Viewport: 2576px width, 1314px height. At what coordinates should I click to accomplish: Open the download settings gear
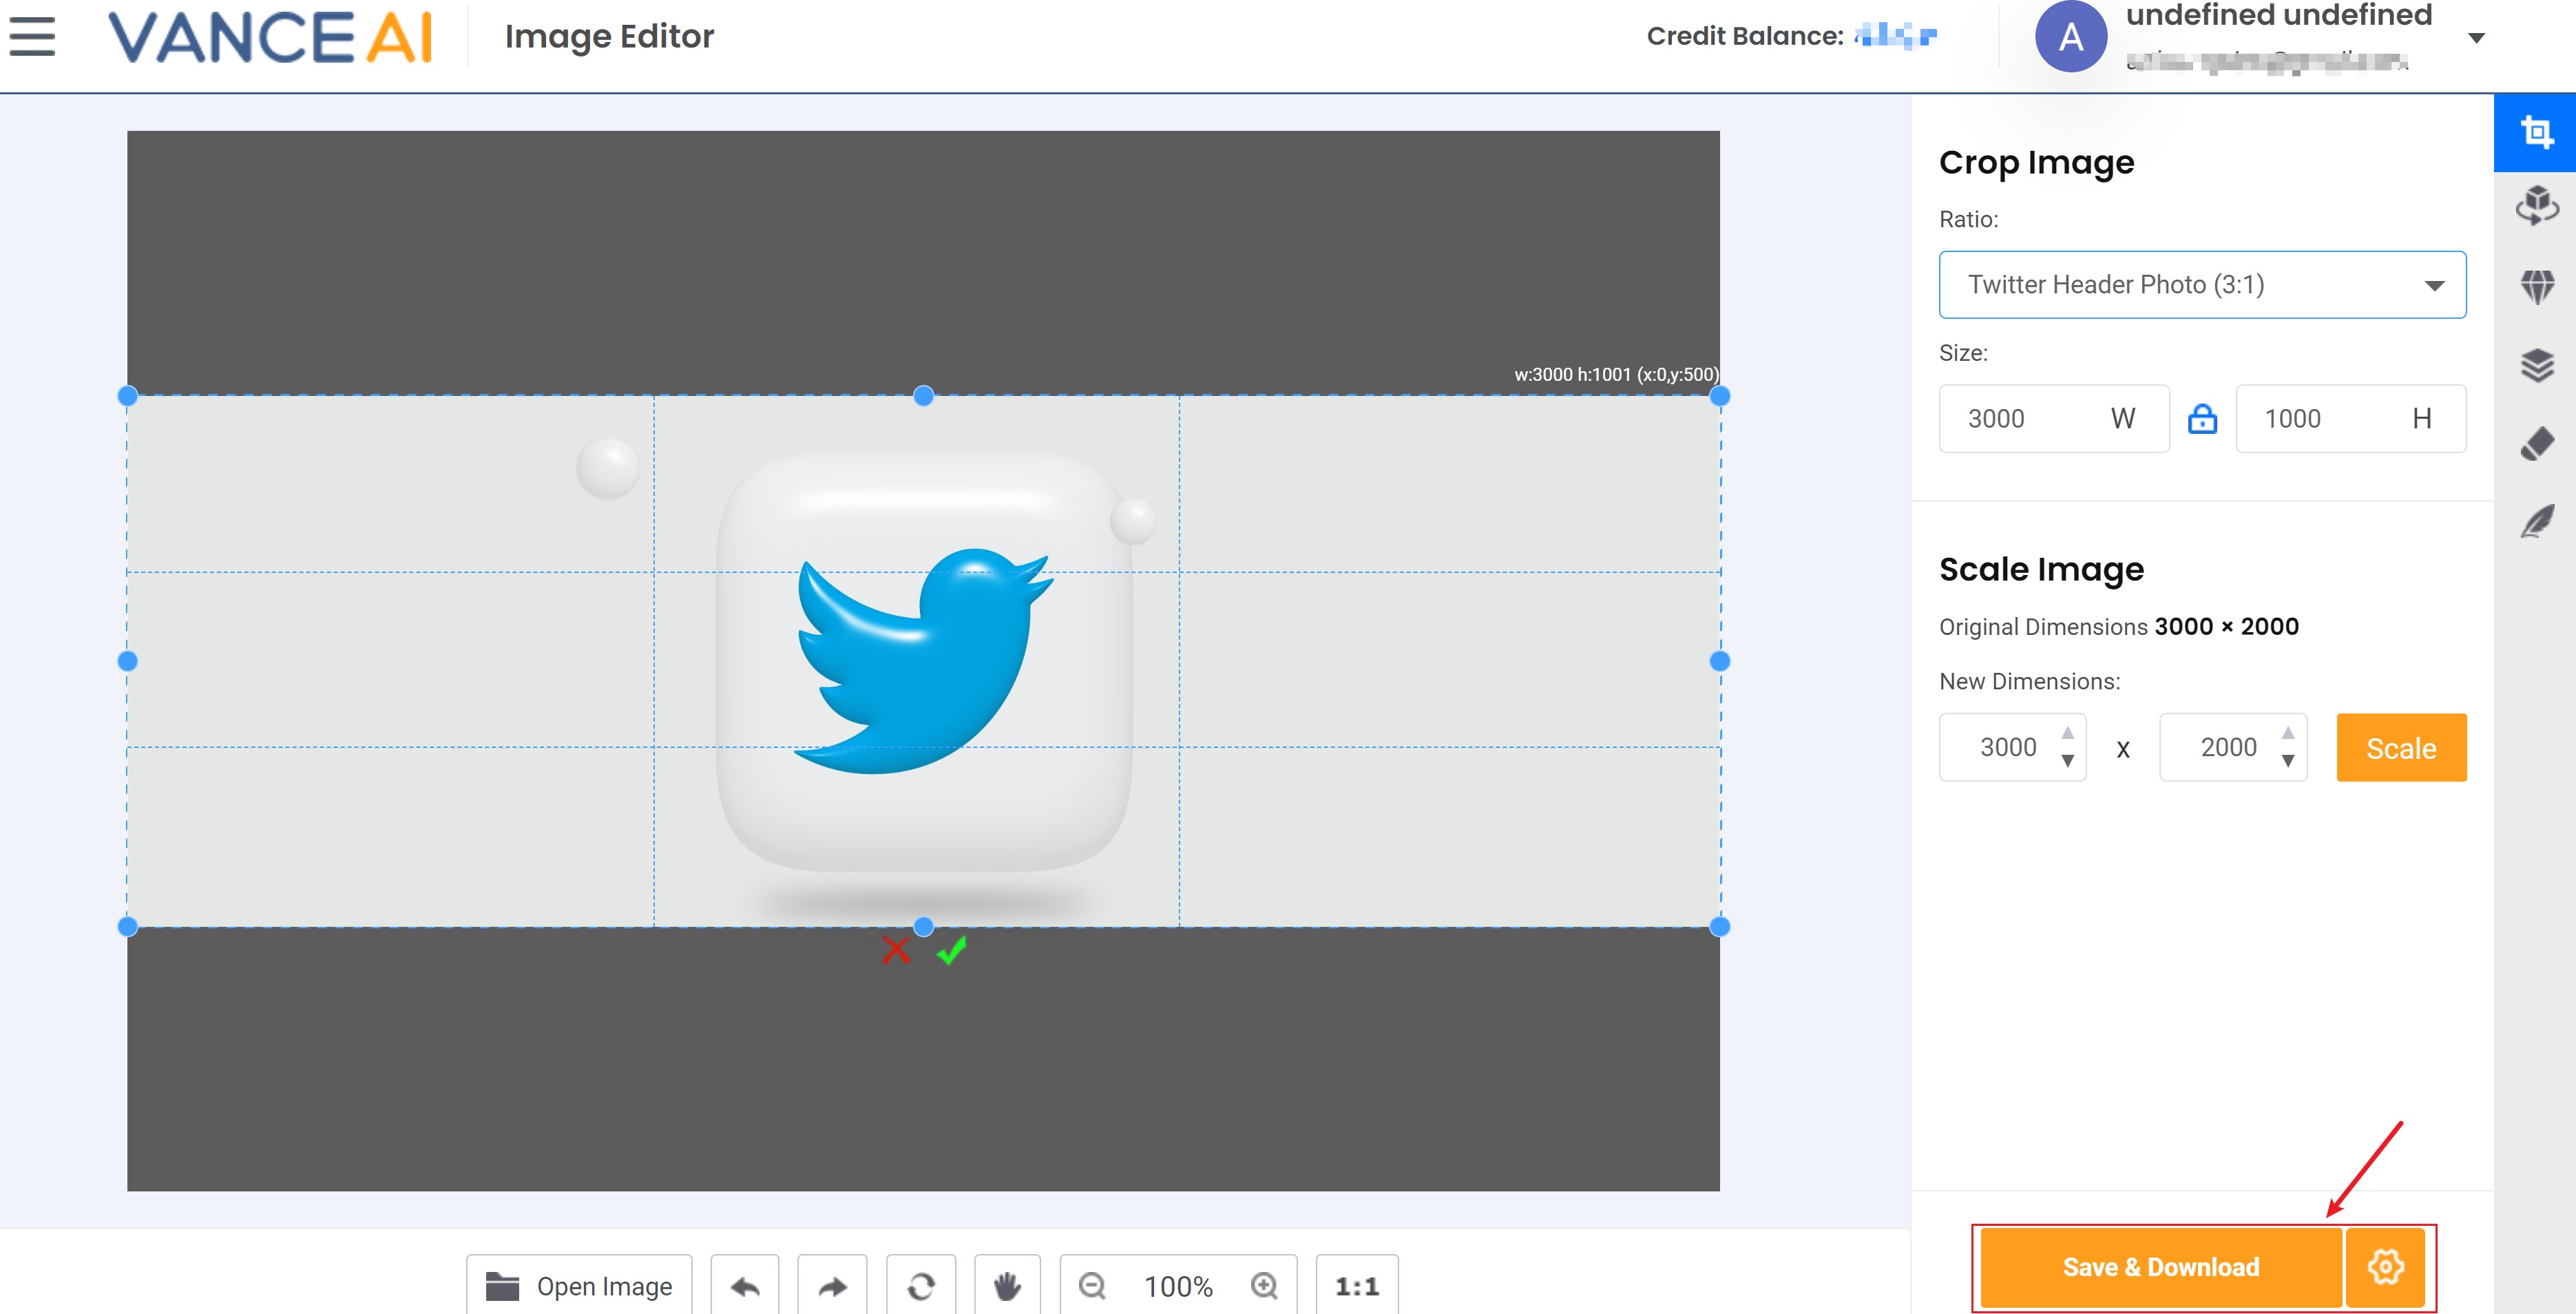click(x=2387, y=1267)
